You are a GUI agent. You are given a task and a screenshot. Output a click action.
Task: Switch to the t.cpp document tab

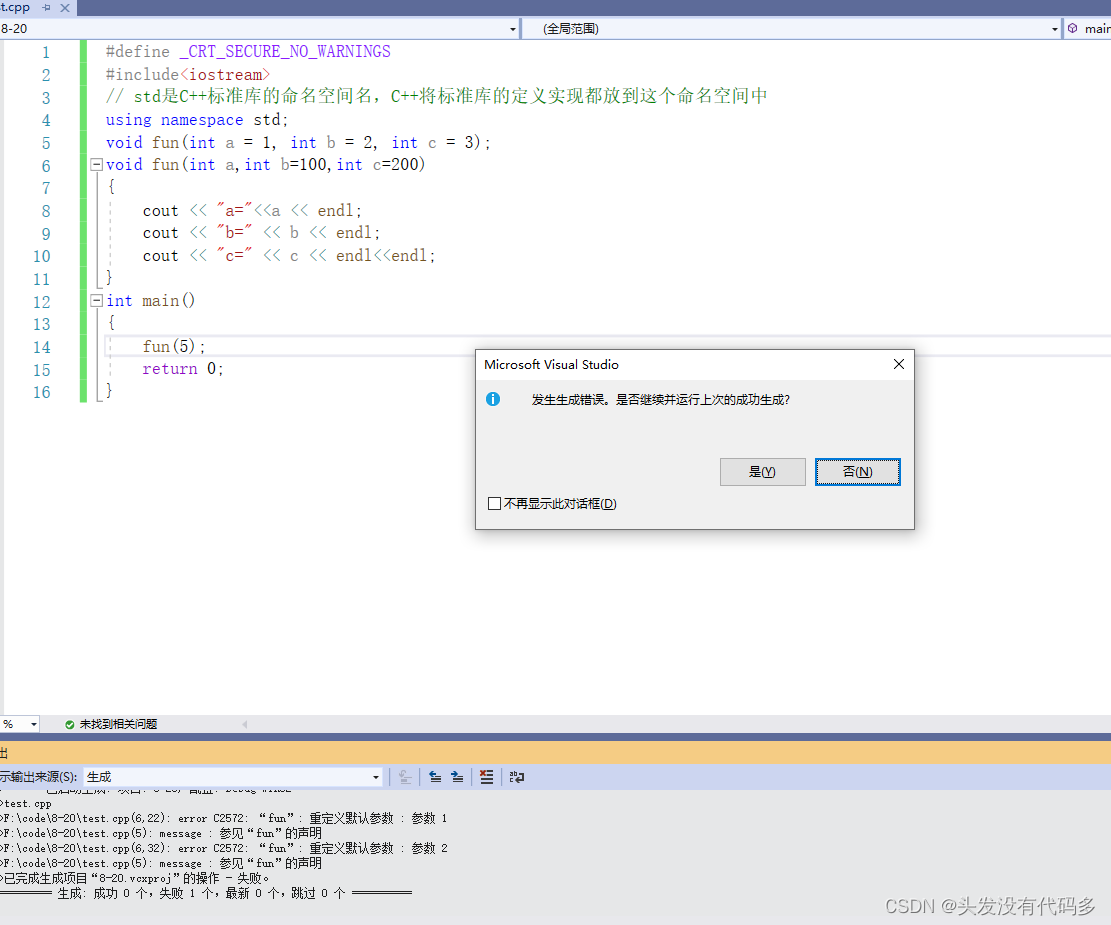pyautogui.click(x=16, y=6)
